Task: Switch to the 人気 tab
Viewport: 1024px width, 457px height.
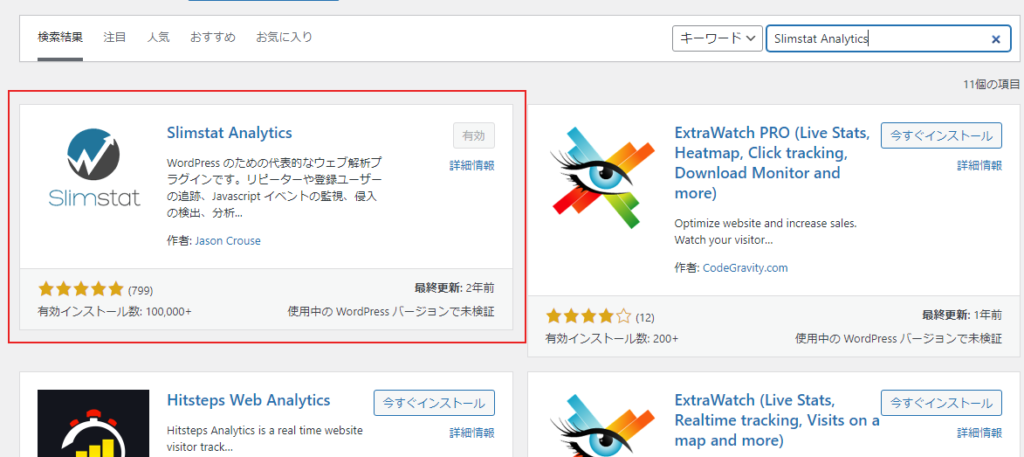Action: 158,37
